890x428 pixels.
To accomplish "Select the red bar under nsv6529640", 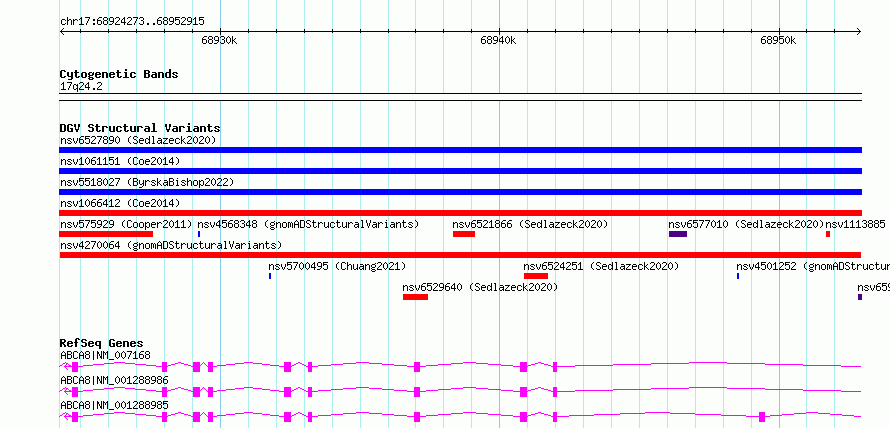I will point(415,297).
